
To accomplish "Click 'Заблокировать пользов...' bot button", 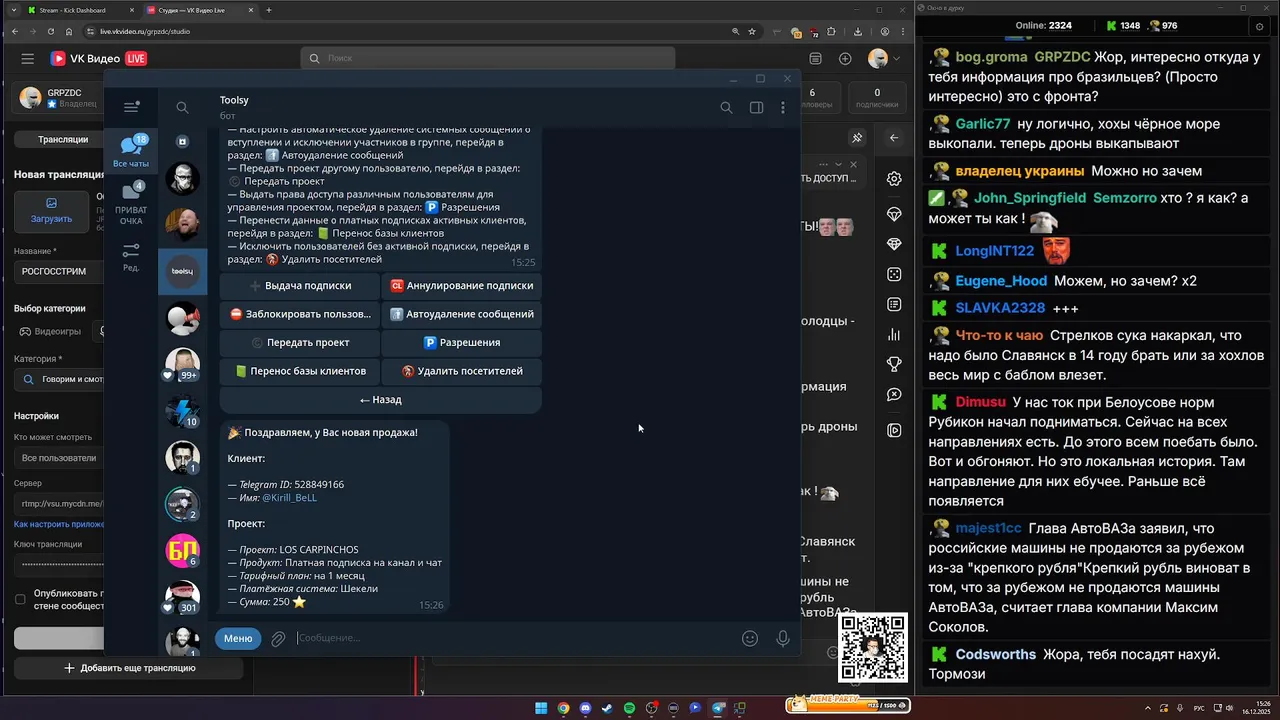I will click(x=300, y=314).
